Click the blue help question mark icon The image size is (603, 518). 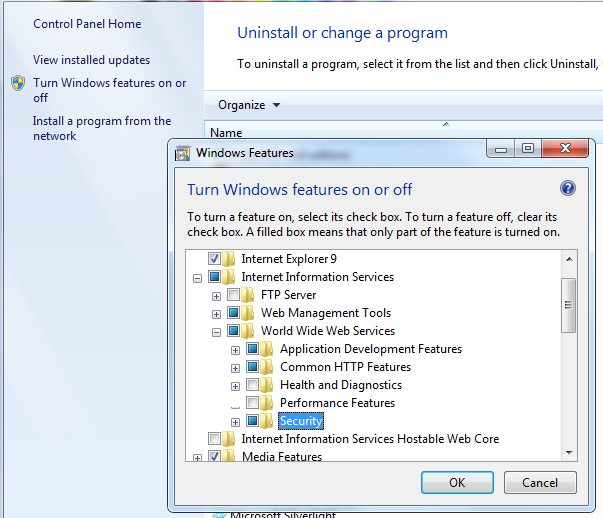coord(568,188)
